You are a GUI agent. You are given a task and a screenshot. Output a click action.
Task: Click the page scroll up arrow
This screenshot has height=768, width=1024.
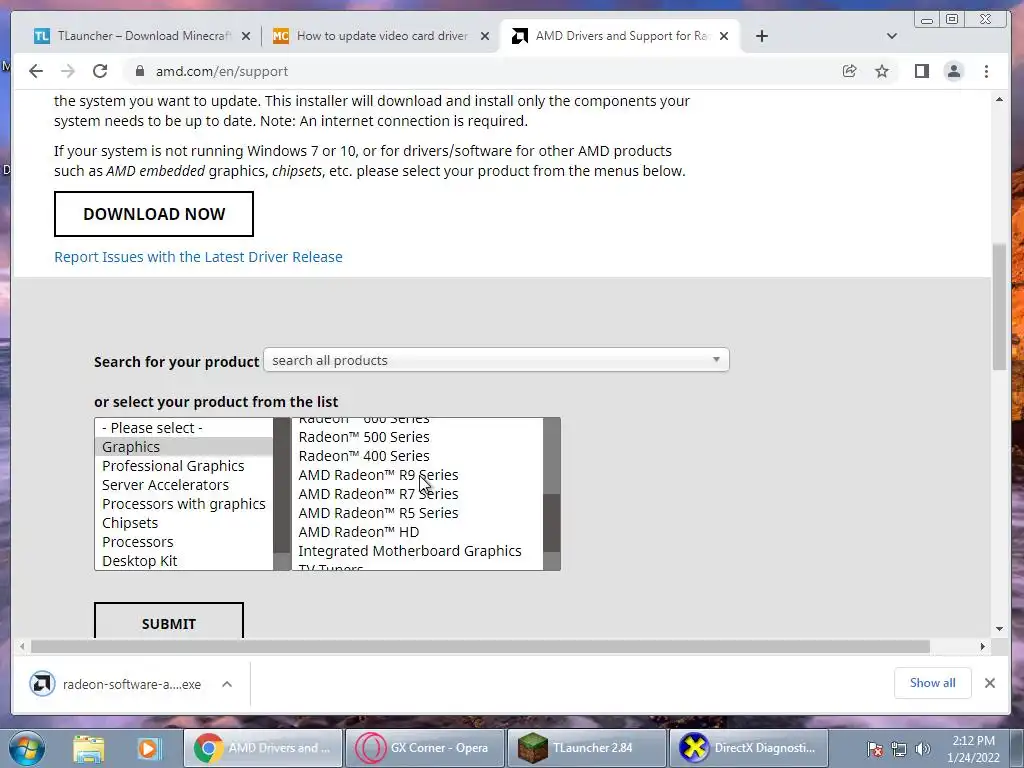click(x=999, y=99)
